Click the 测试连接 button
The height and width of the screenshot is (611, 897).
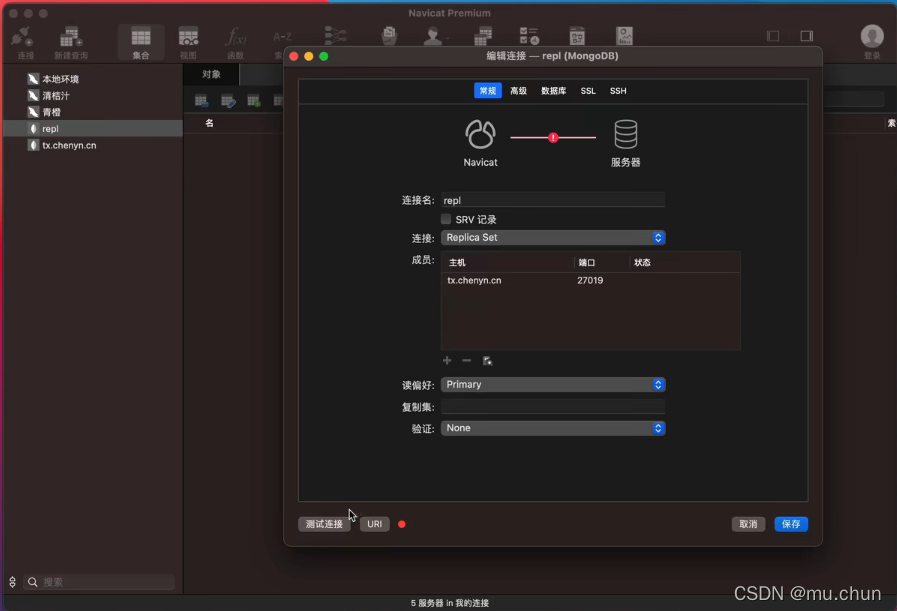coord(324,524)
